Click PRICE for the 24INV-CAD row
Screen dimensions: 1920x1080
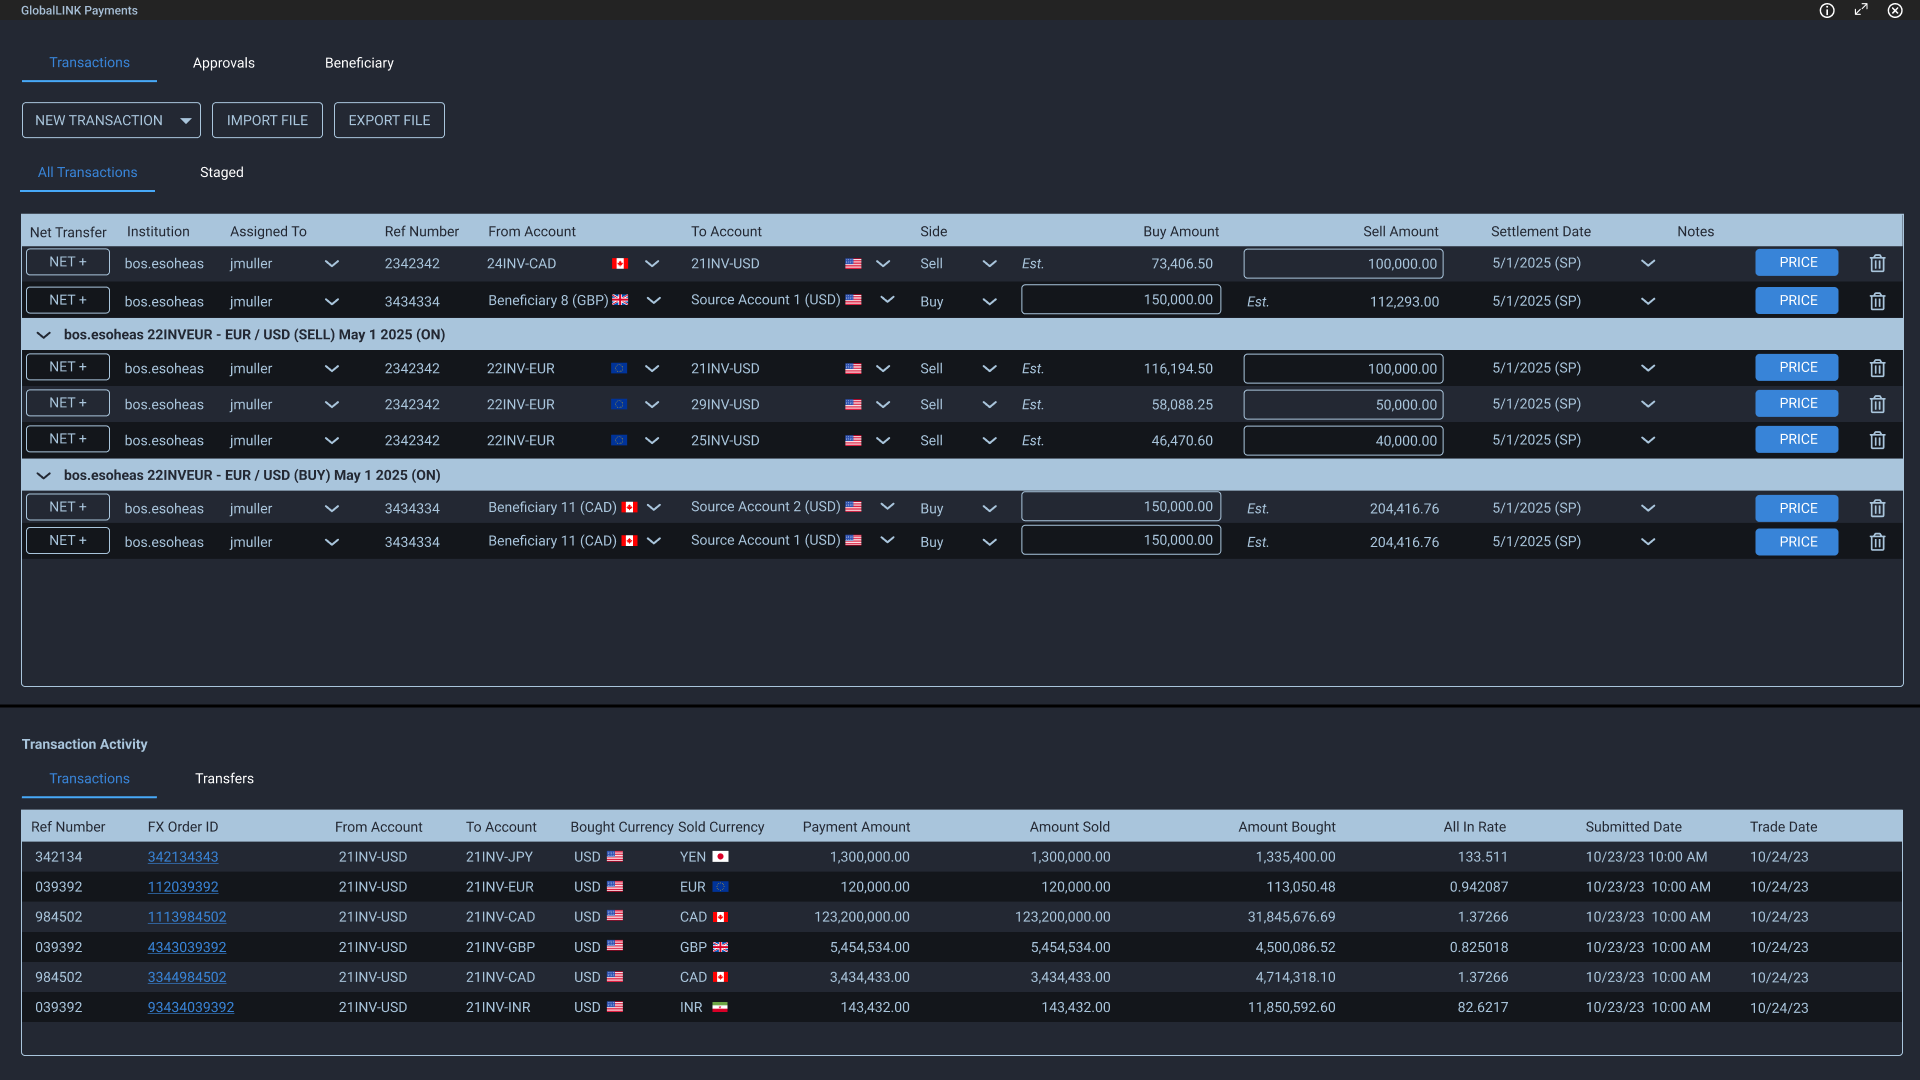click(x=1797, y=263)
